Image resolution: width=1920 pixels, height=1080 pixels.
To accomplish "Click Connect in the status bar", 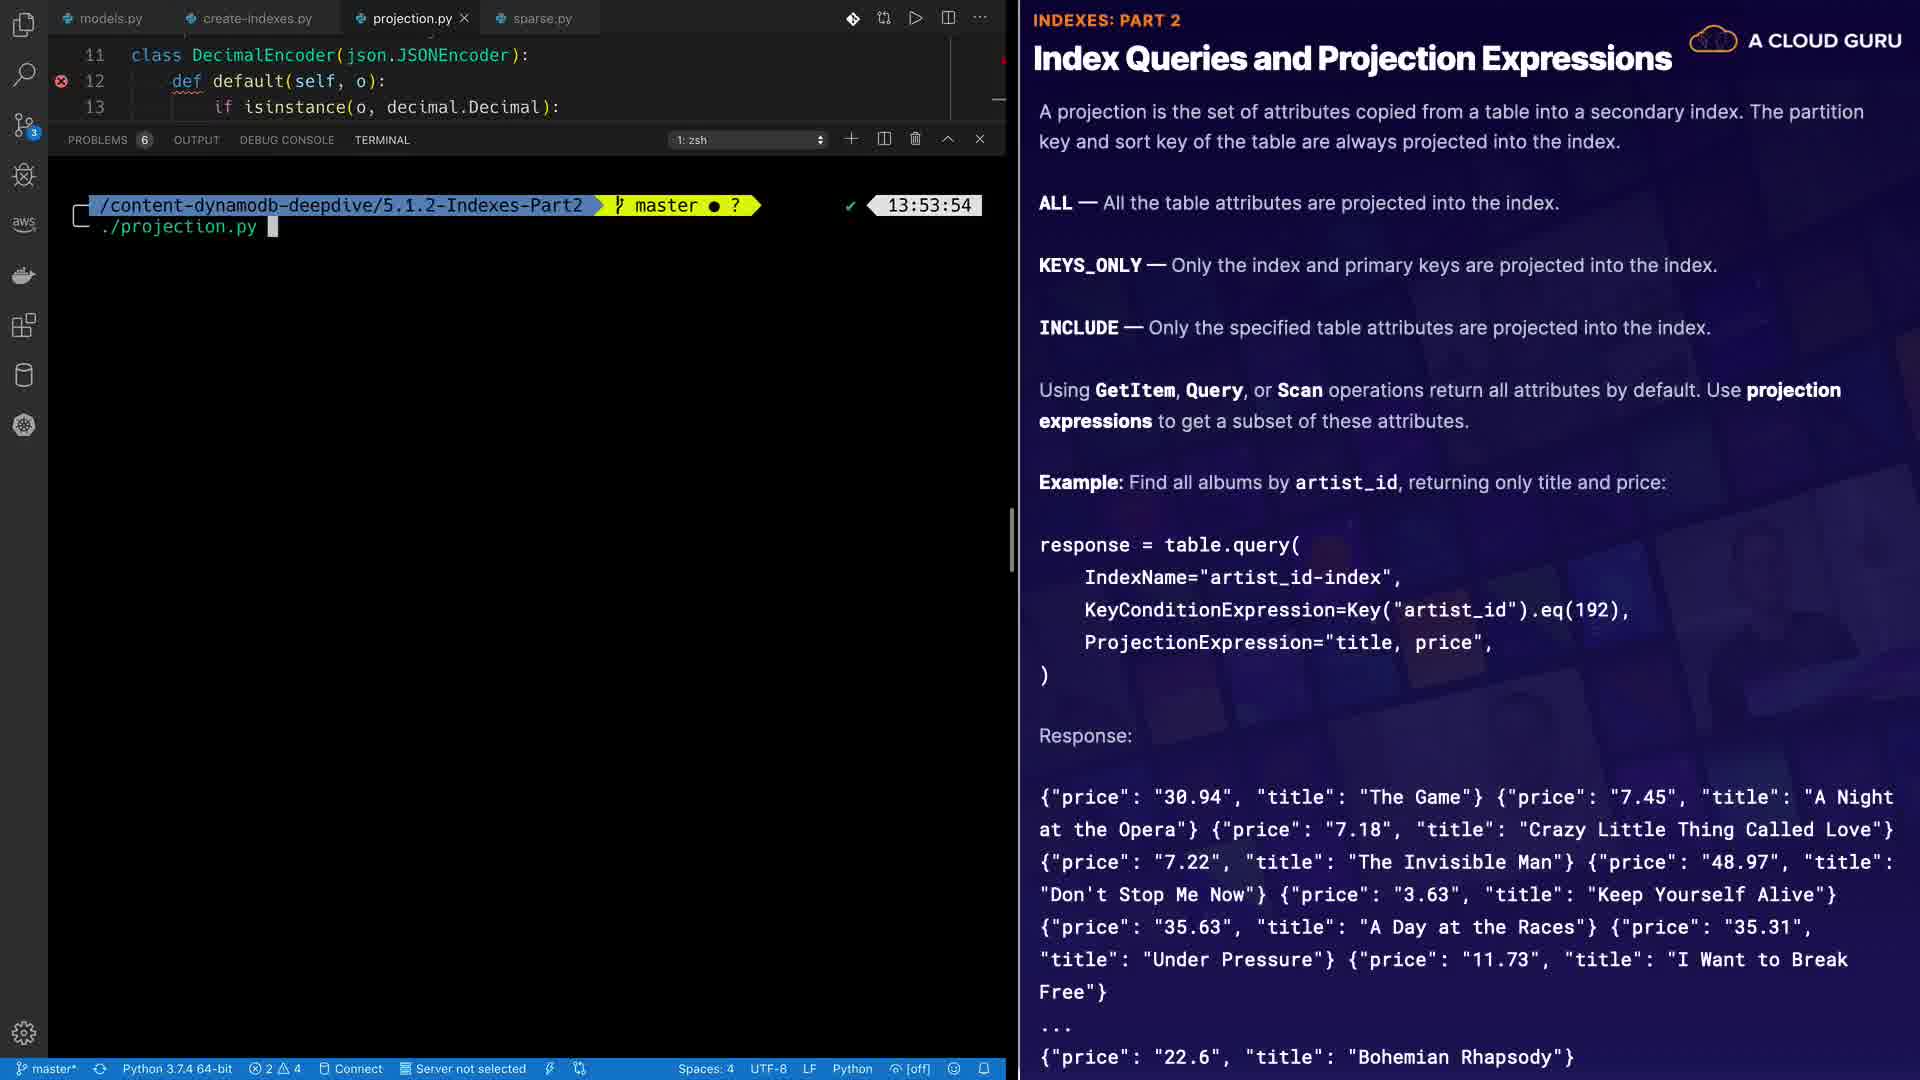I will (351, 1069).
